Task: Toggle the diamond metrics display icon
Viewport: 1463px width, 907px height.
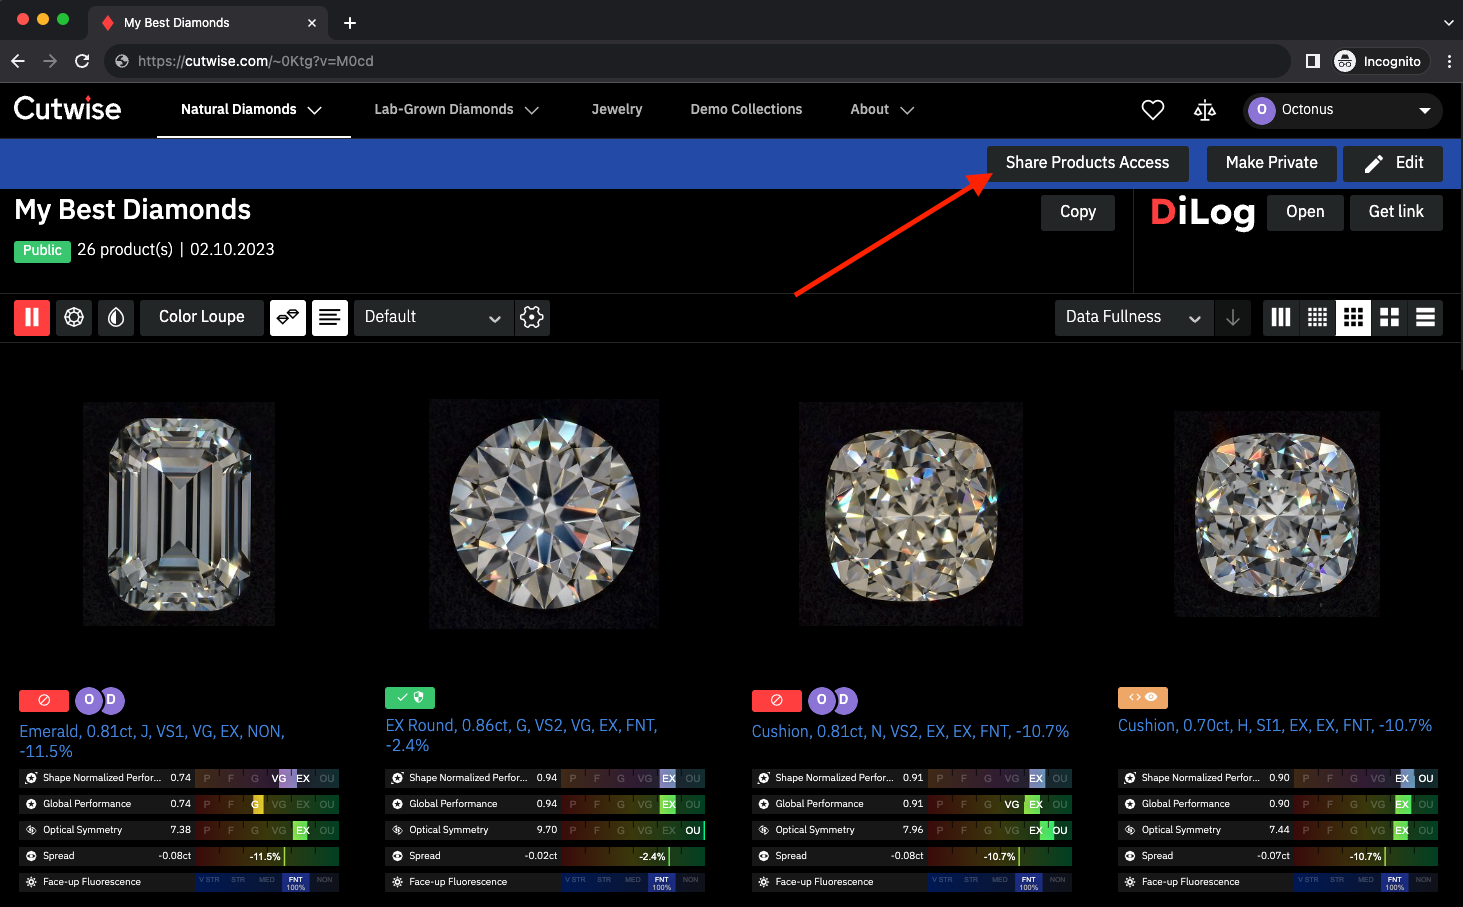Action: coord(288,317)
